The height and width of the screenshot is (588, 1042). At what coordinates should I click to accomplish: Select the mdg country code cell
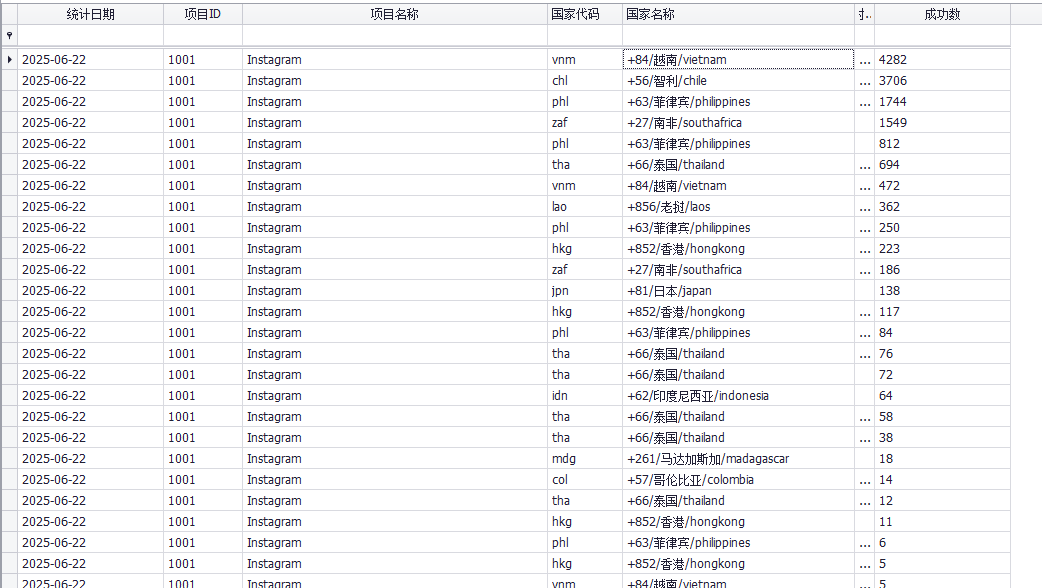coord(585,458)
